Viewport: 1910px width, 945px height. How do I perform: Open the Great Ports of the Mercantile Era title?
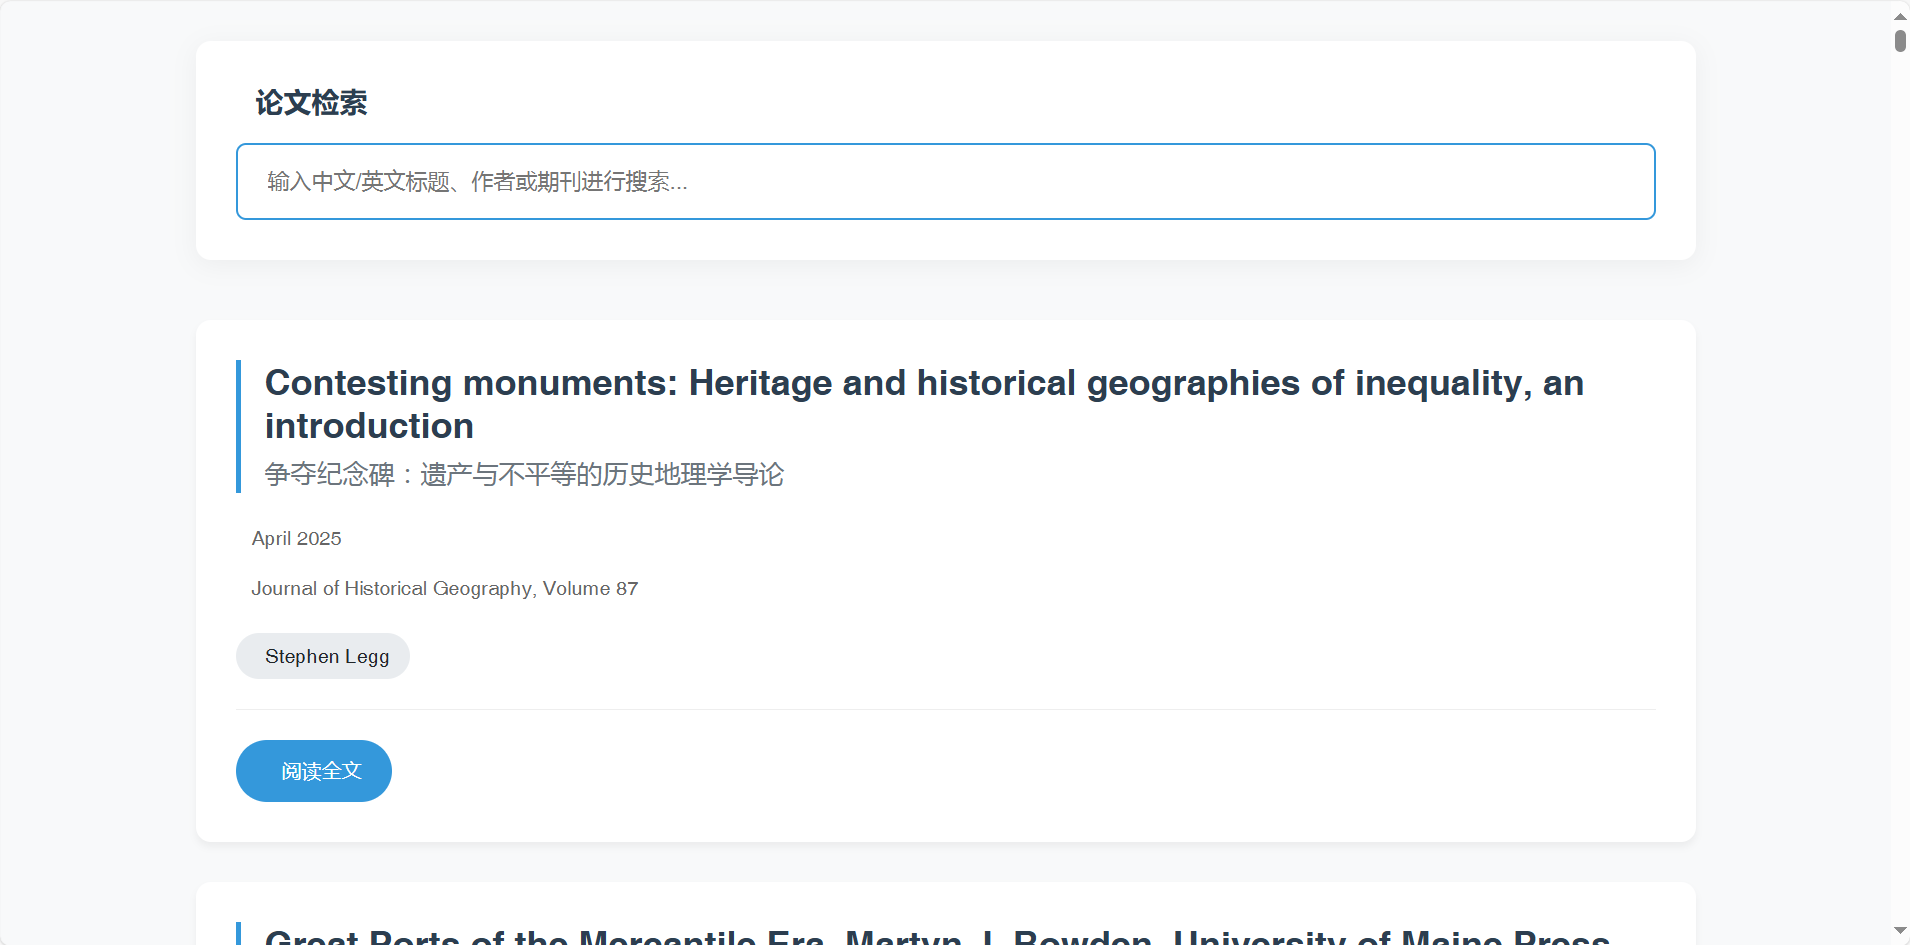(x=936, y=936)
